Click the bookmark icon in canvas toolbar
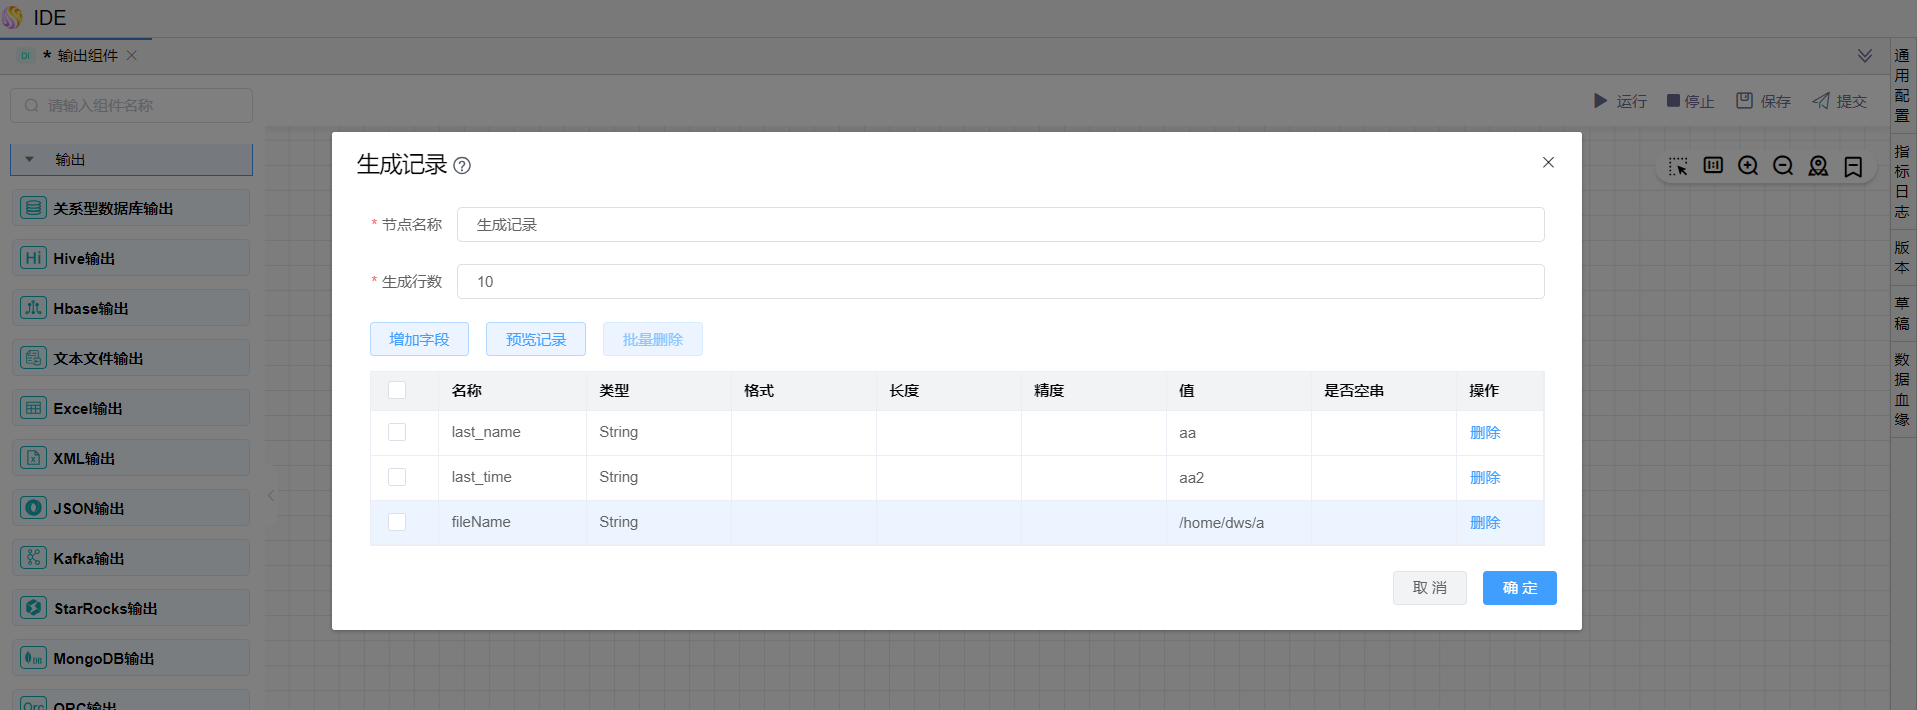The image size is (1917, 710). (x=1853, y=166)
